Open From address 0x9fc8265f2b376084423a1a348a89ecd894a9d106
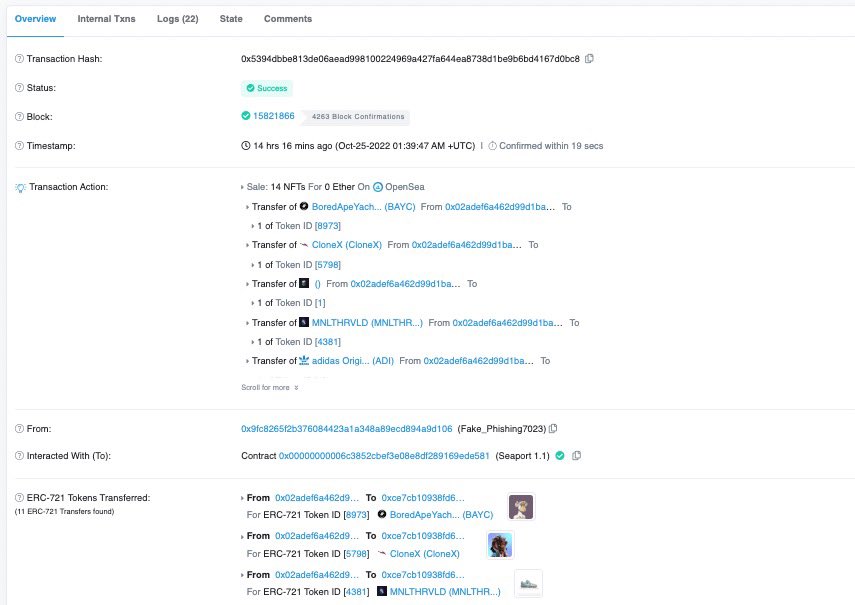855x605 pixels. [x=347, y=429]
